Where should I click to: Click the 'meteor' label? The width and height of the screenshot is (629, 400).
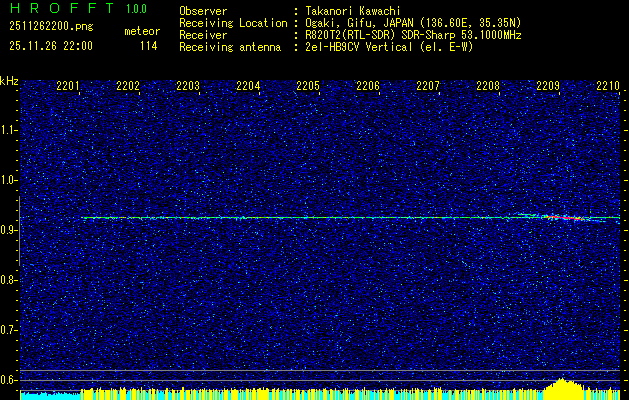tap(142, 31)
